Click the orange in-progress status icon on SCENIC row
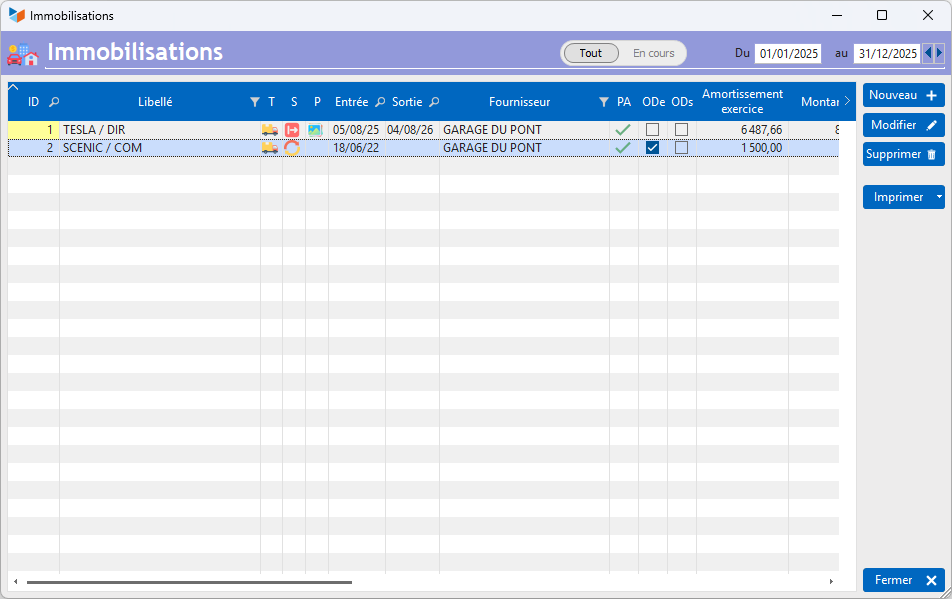Viewport: 952px width, 599px height. (x=292, y=148)
